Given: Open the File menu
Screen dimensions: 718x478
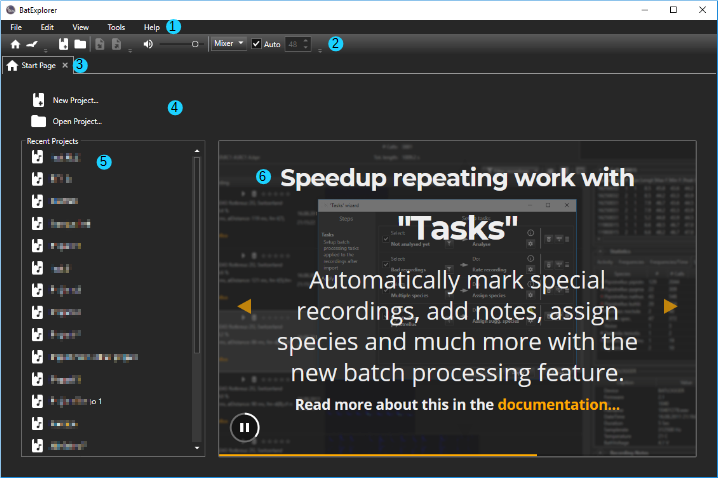Looking at the screenshot, I should click(x=16, y=27).
